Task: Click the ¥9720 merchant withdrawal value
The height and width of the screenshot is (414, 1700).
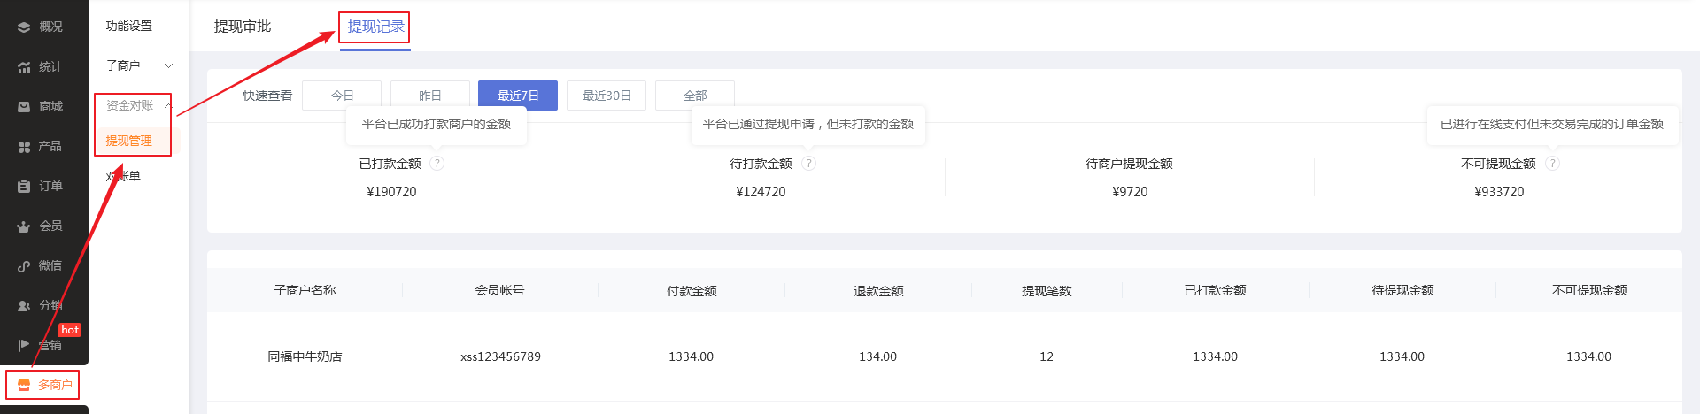Action: click(1130, 191)
